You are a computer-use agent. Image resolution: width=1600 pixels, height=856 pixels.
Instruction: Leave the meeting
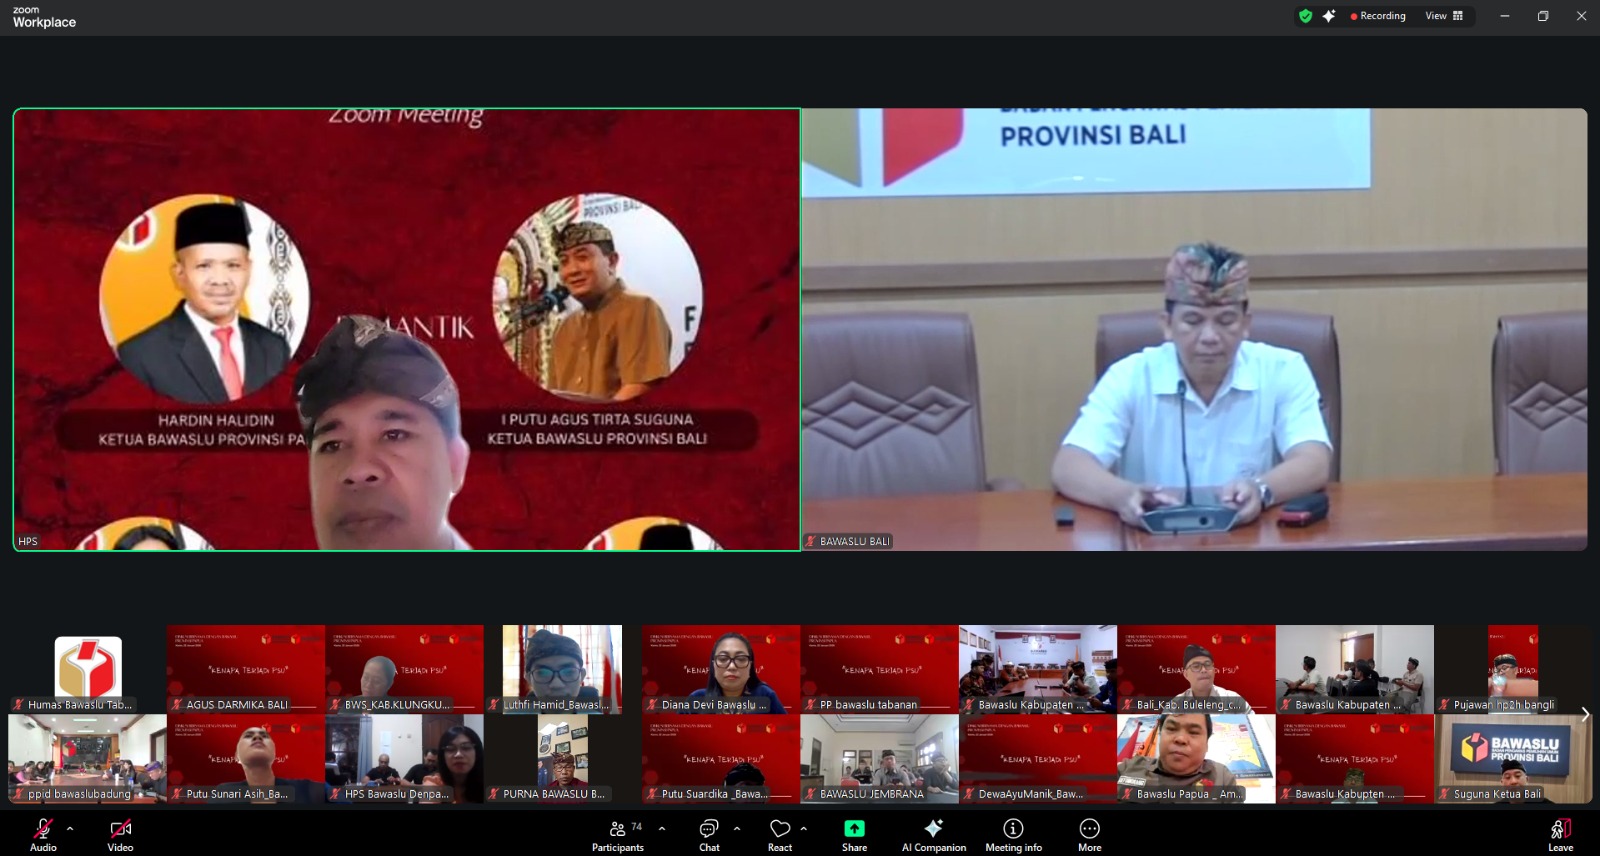click(x=1560, y=834)
